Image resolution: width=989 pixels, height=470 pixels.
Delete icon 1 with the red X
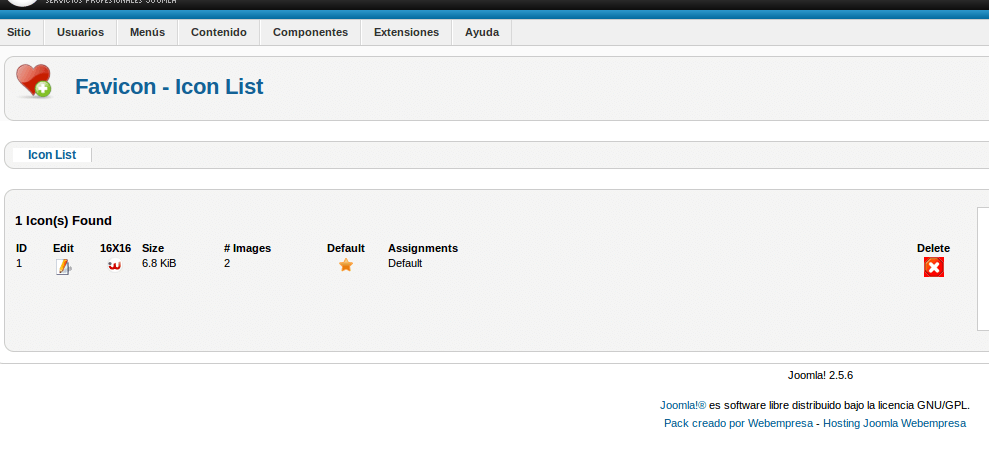[933, 267]
